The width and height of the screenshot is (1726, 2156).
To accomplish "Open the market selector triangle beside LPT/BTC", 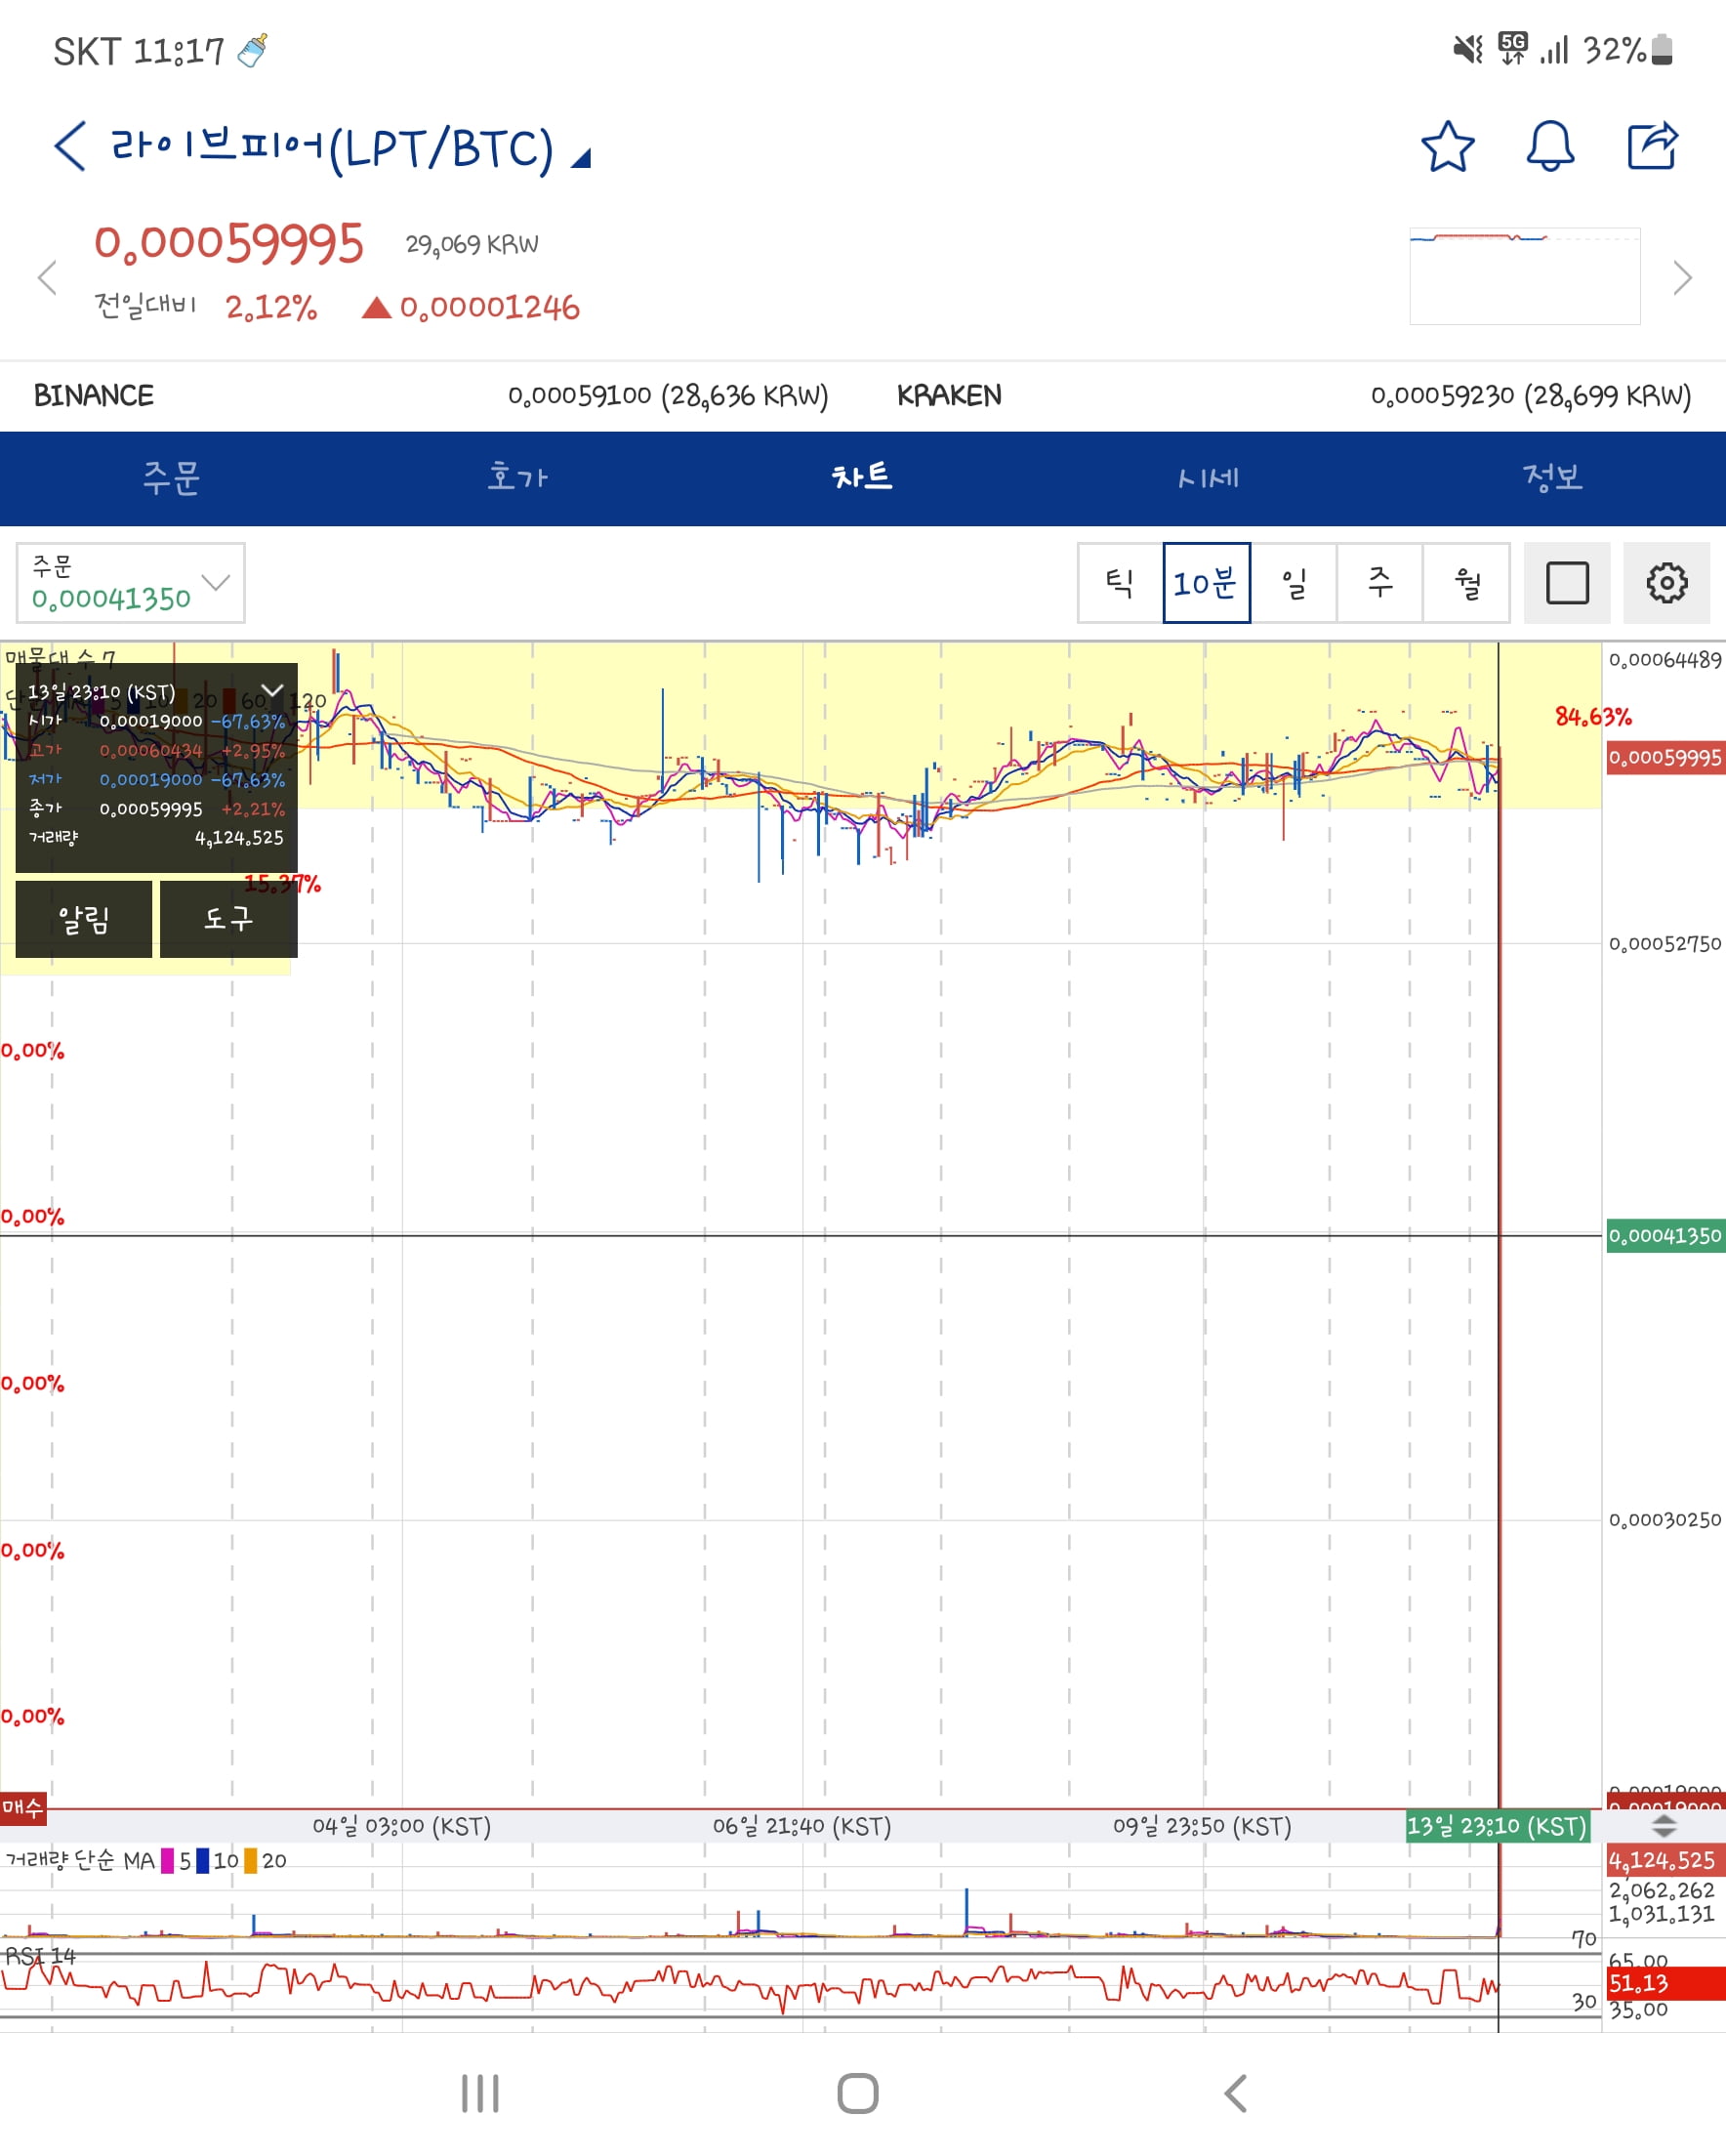I will pos(581,158).
